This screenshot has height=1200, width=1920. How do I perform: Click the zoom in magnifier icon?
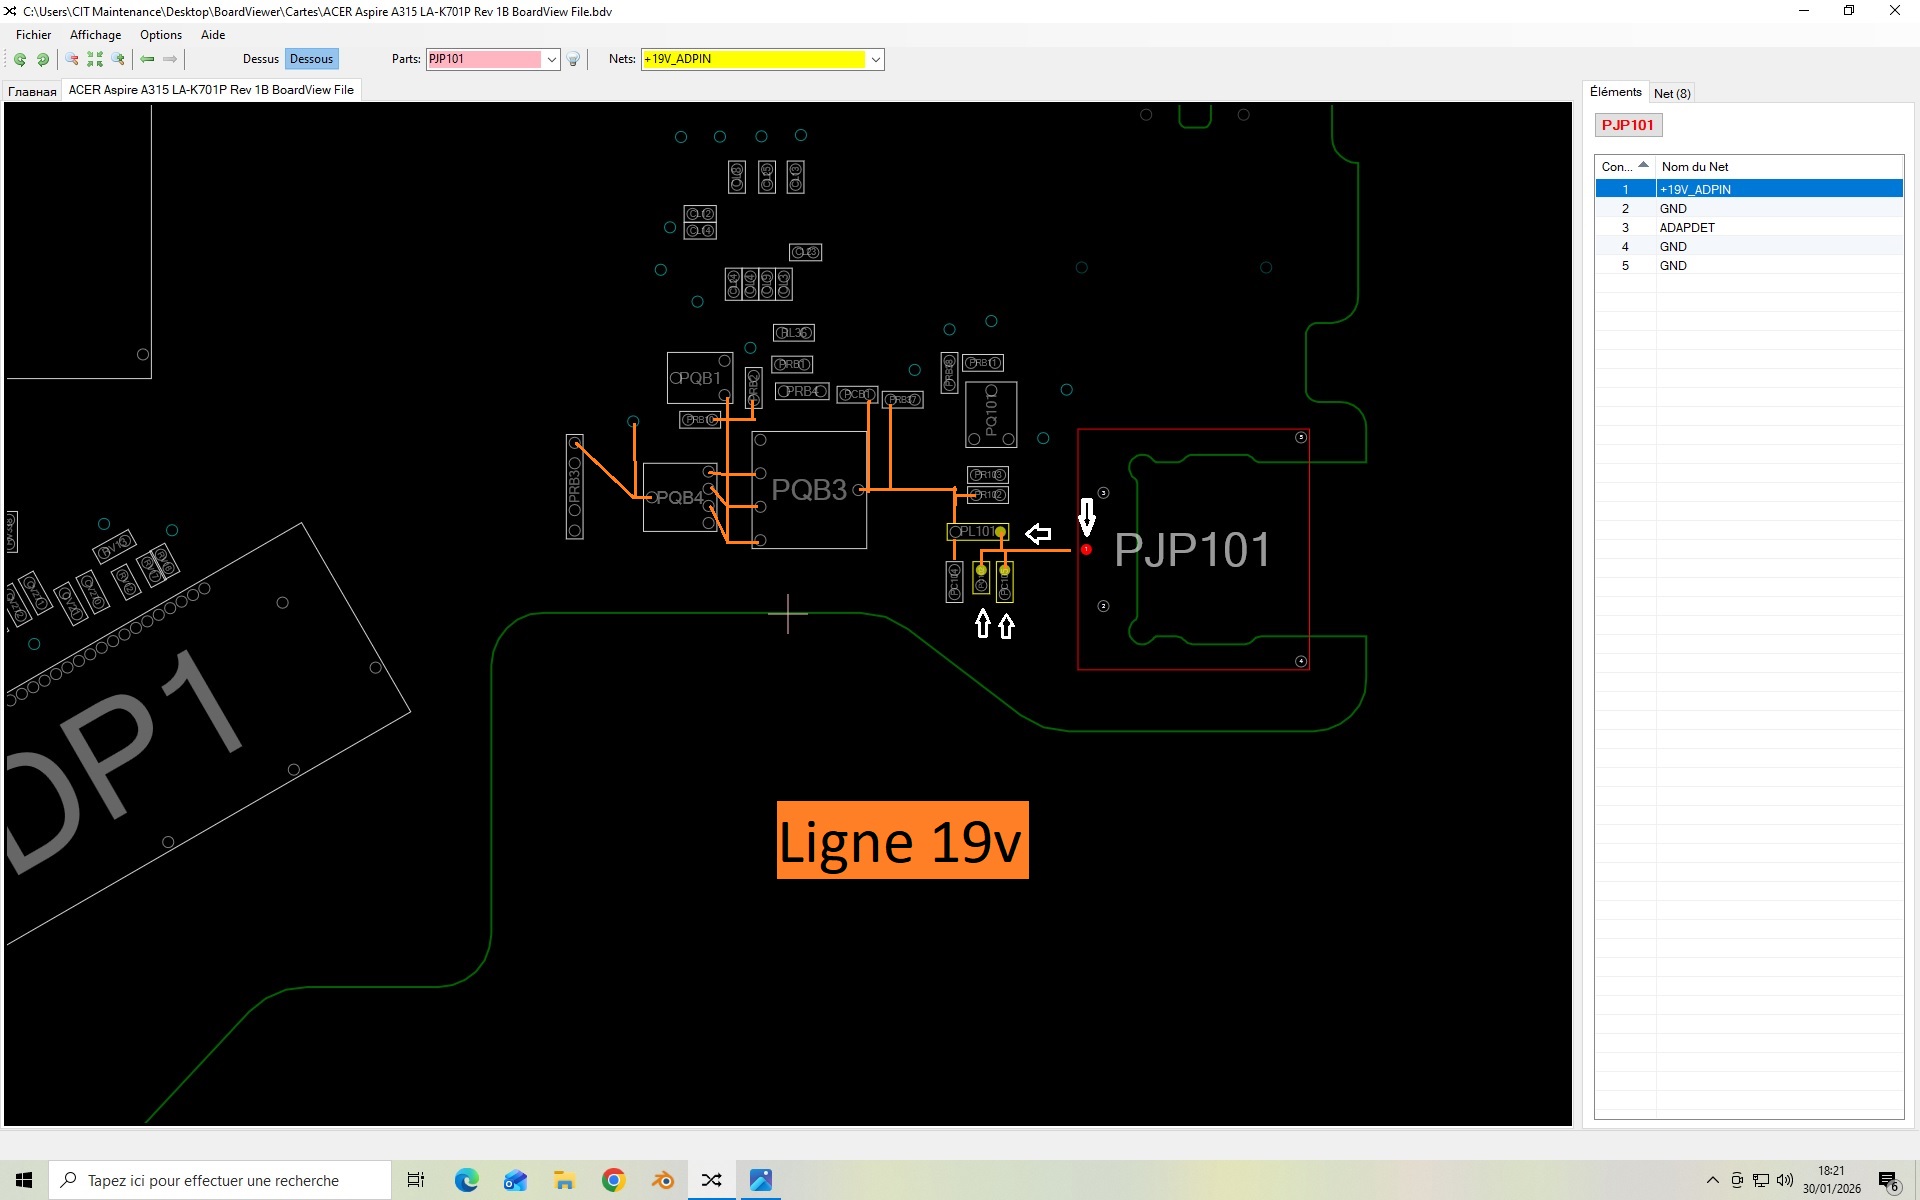(118, 60)
